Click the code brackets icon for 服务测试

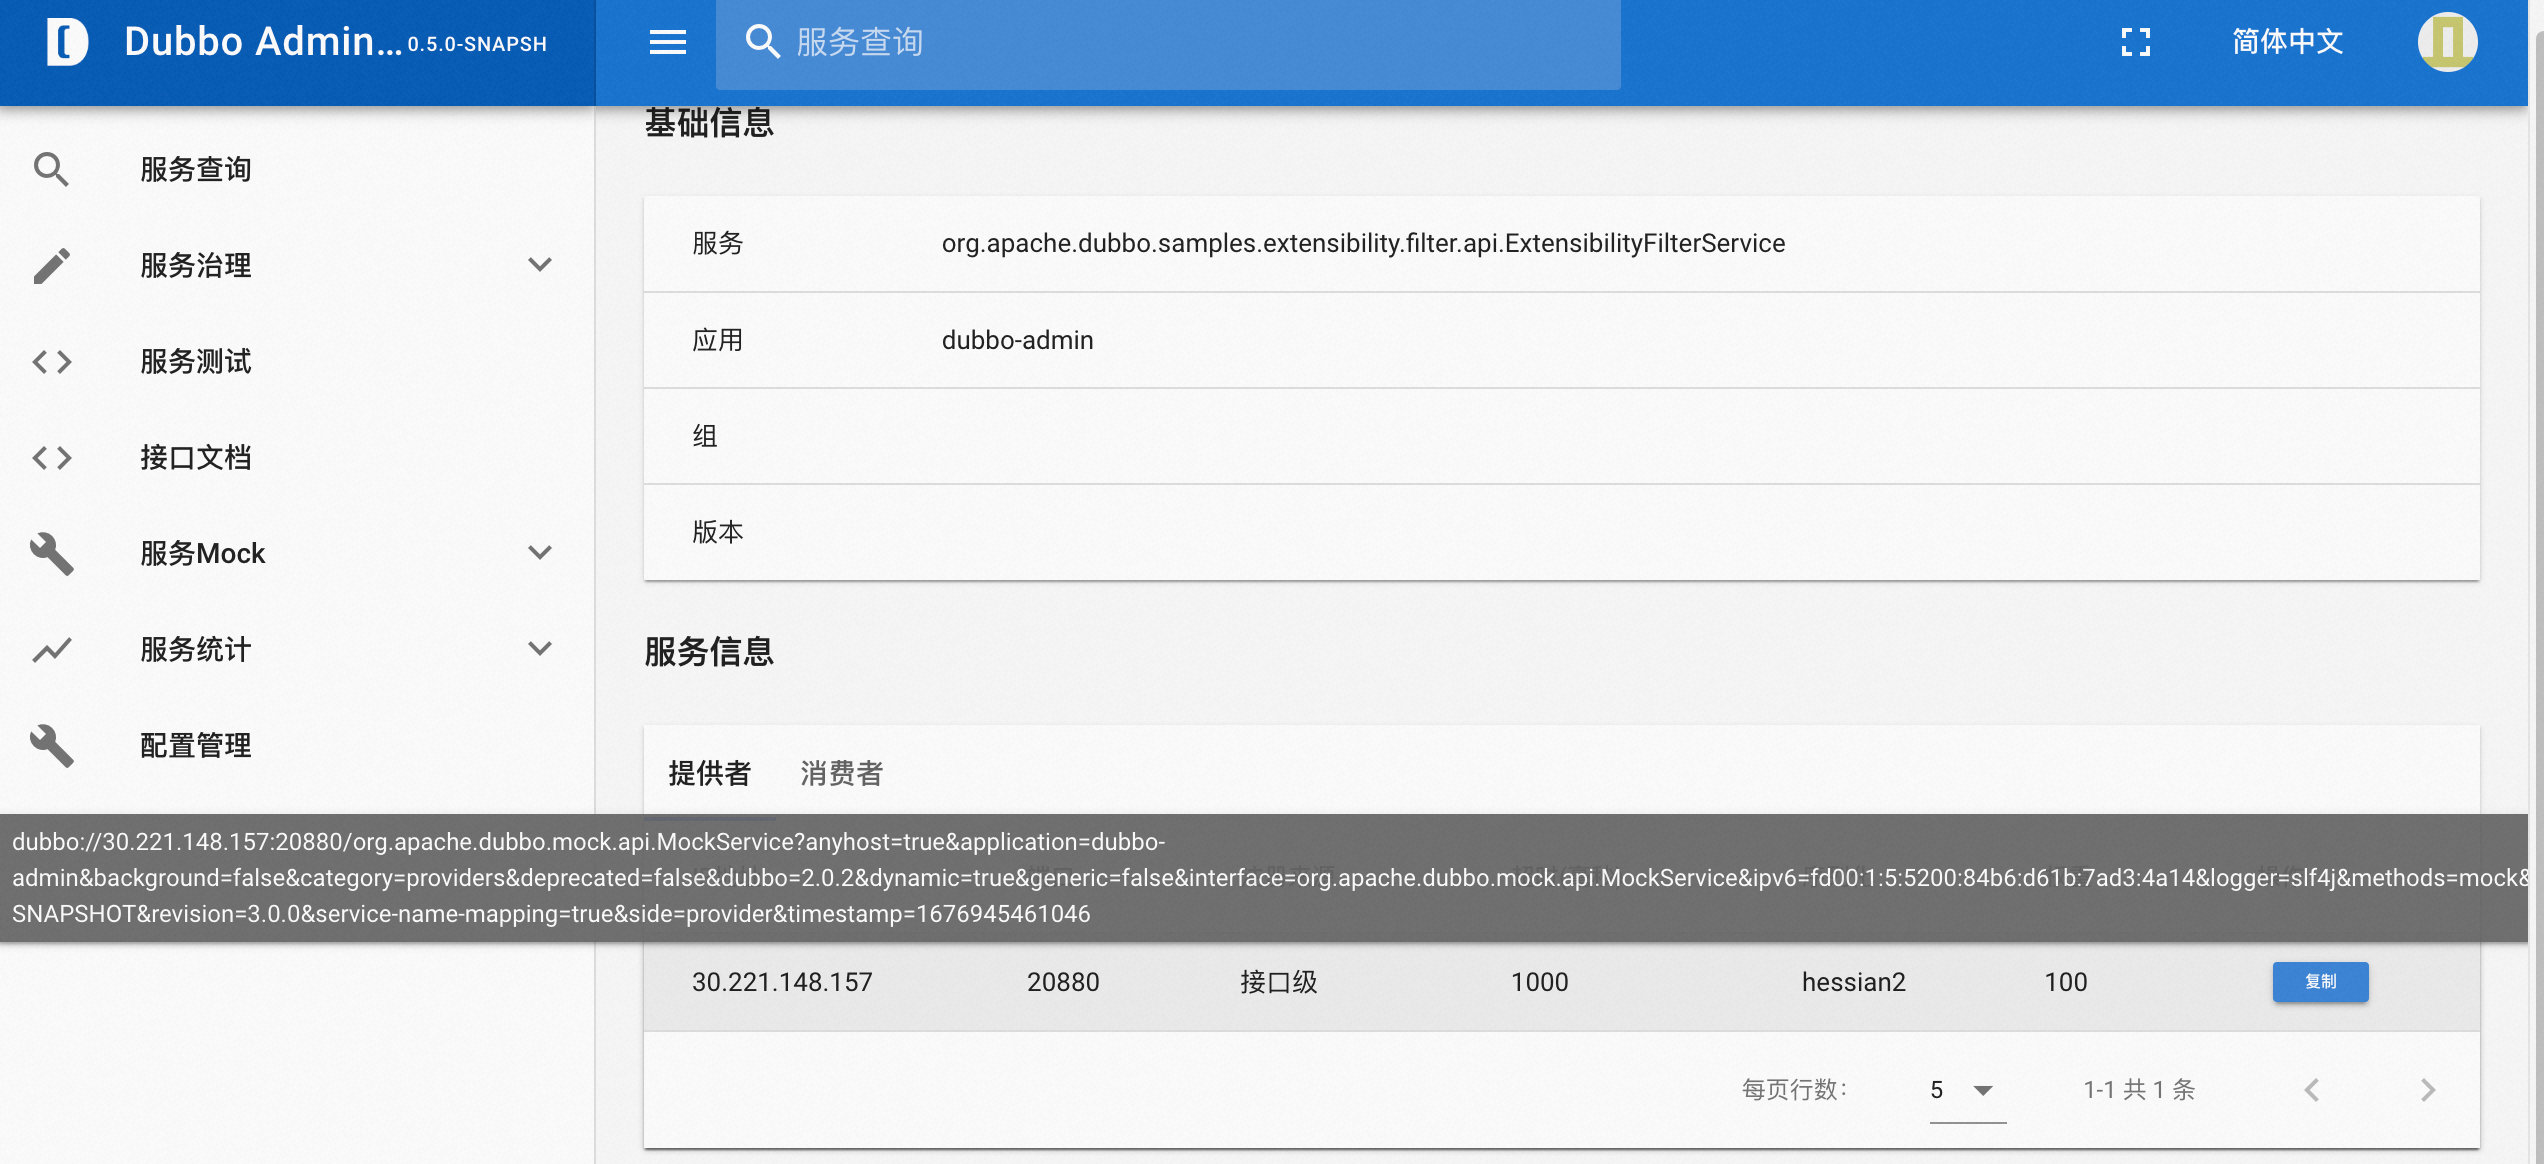(x=52, y=362)
